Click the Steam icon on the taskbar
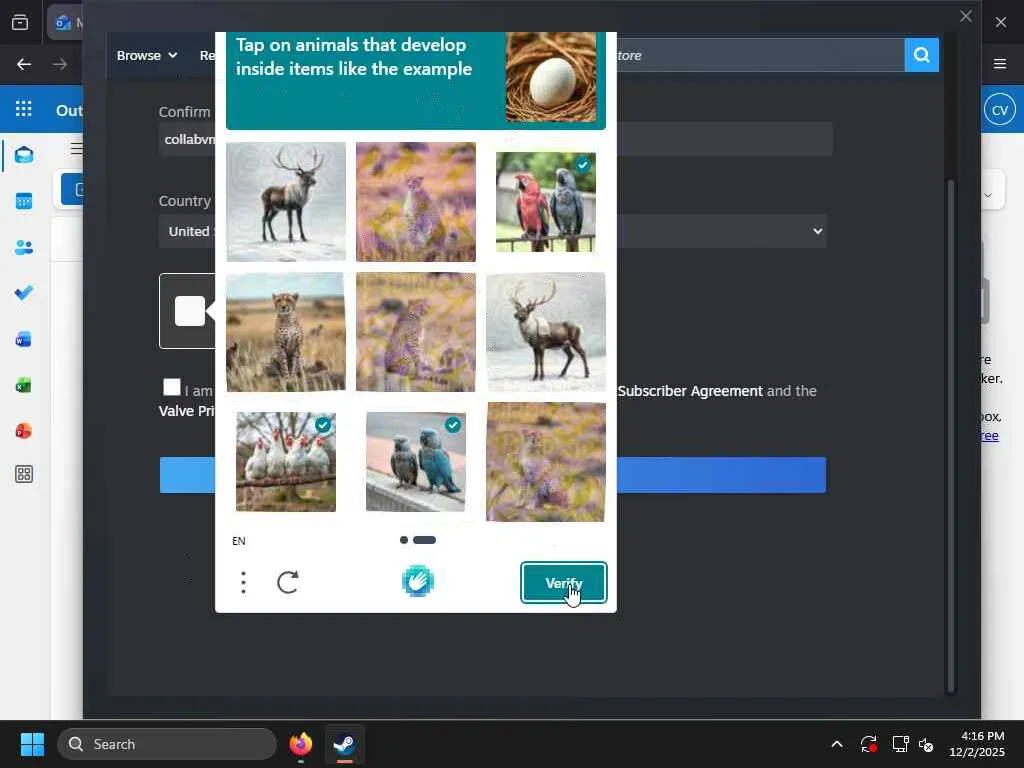 tap(344, 744)
